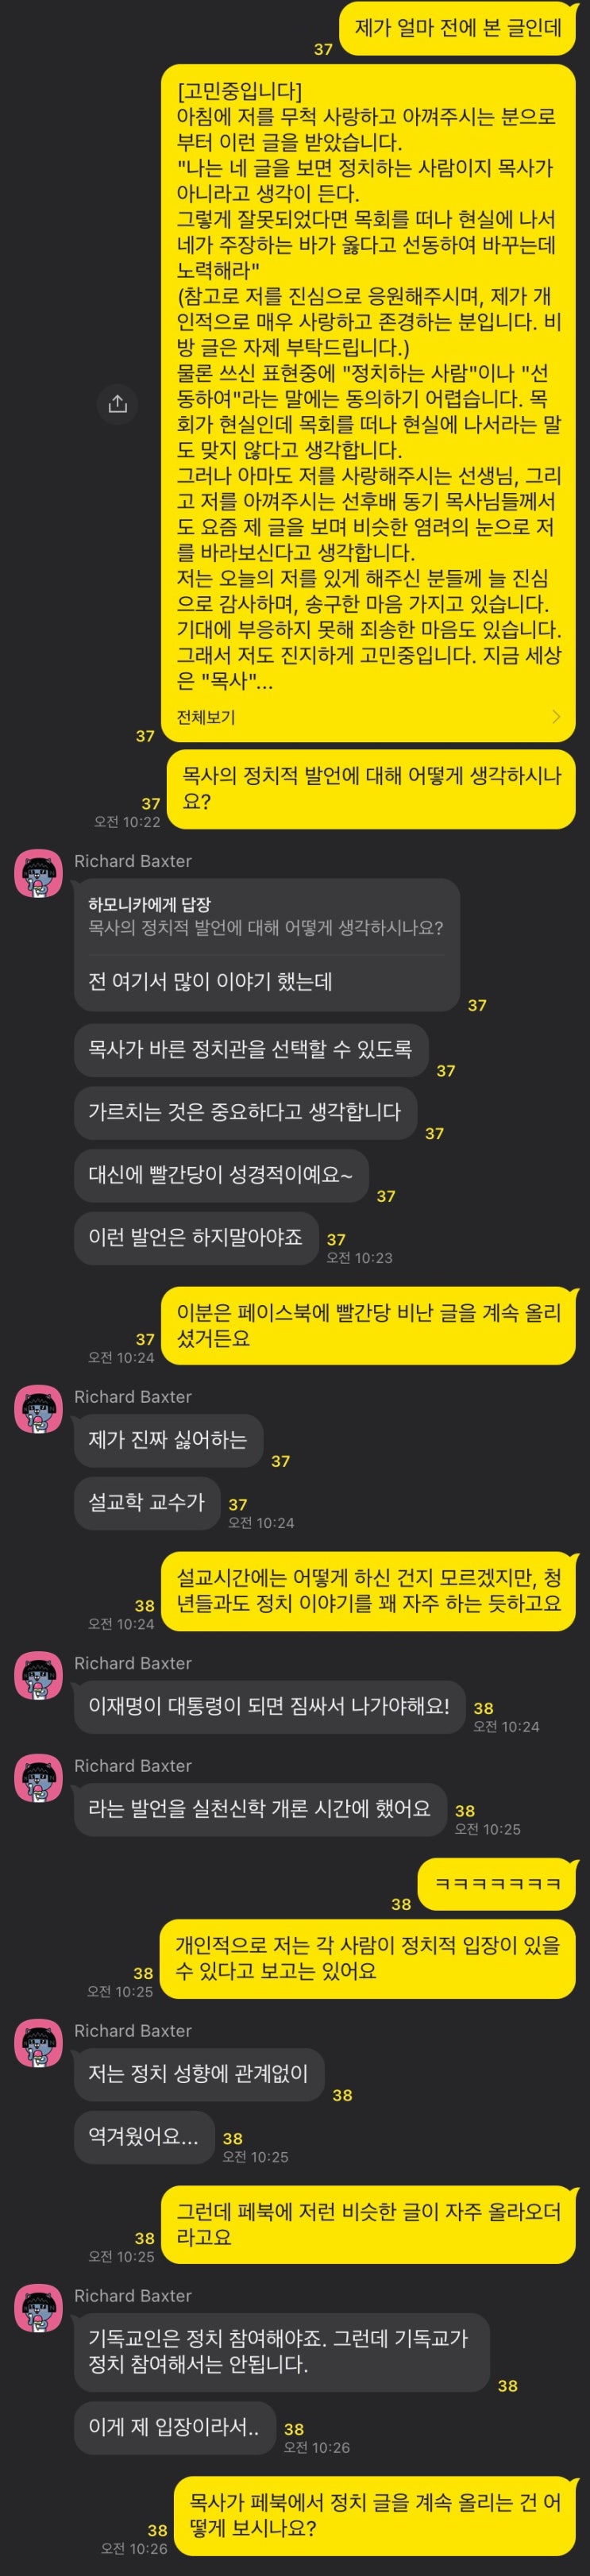590x2576 pixels.
Task: Tap the '이게 제 입장이라서..' message
Action: (x=175, y=2427)
